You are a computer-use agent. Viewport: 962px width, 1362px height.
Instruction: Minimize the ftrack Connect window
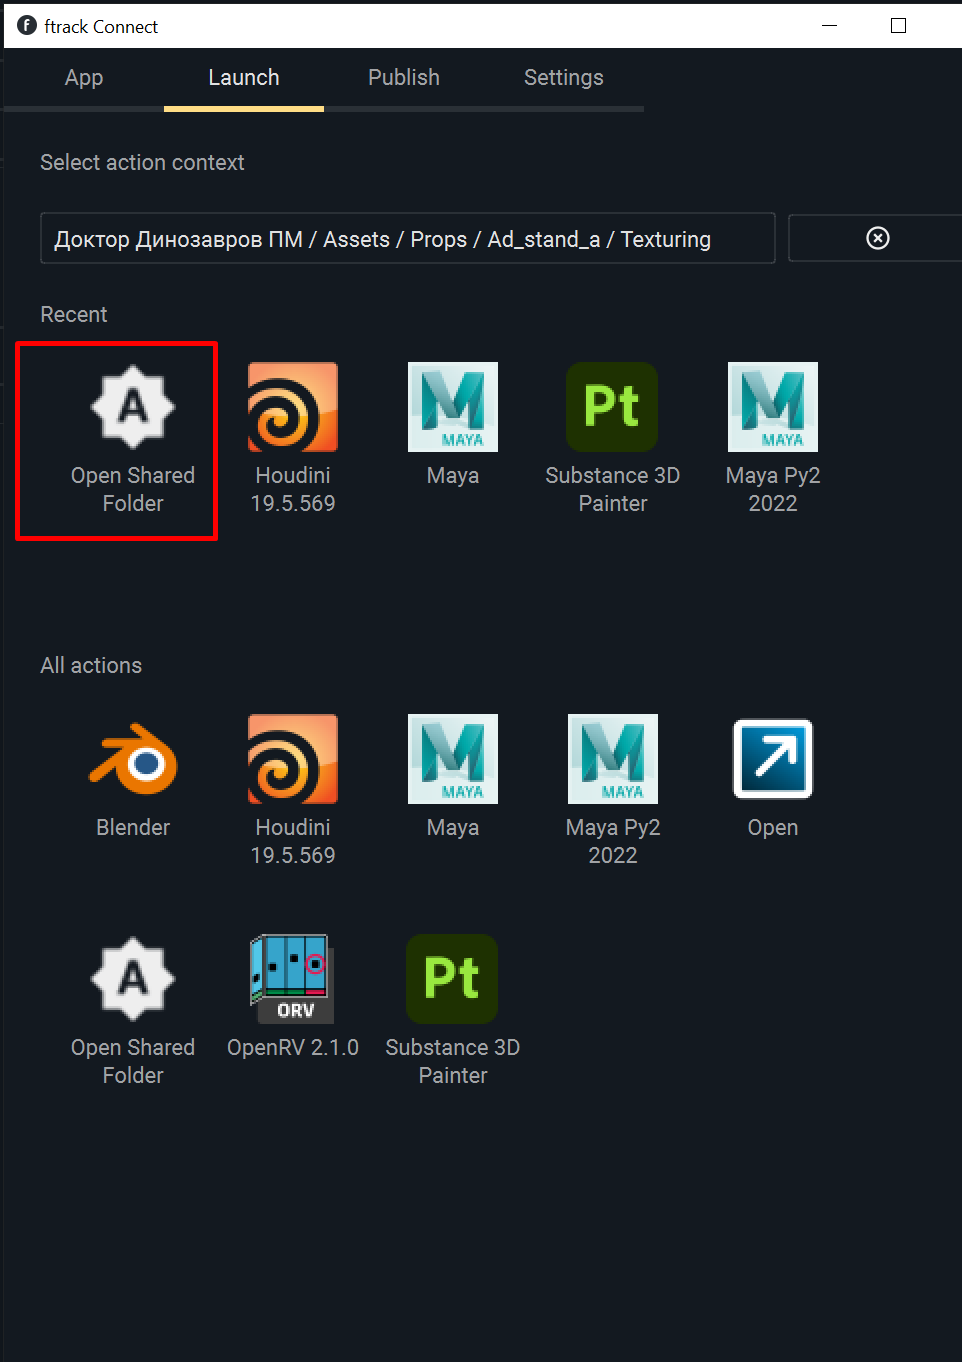point(829,26)
